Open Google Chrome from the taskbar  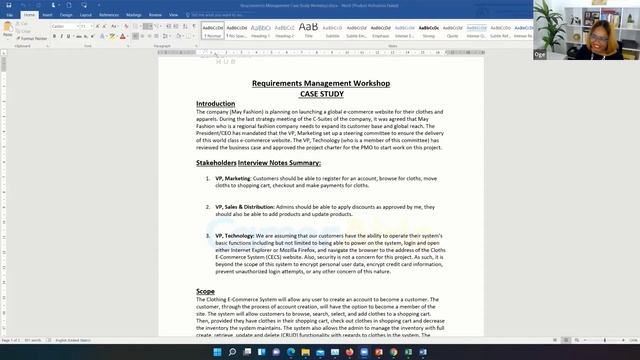(393, 352)
